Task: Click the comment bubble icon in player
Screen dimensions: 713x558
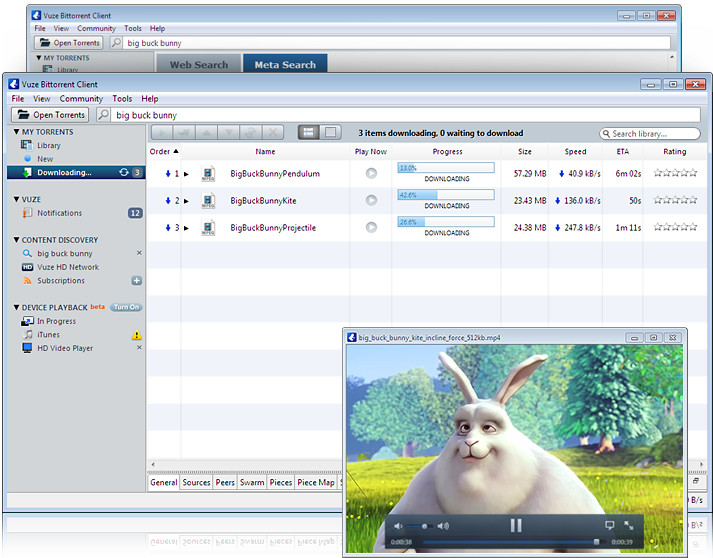Action: pos(609,525)
